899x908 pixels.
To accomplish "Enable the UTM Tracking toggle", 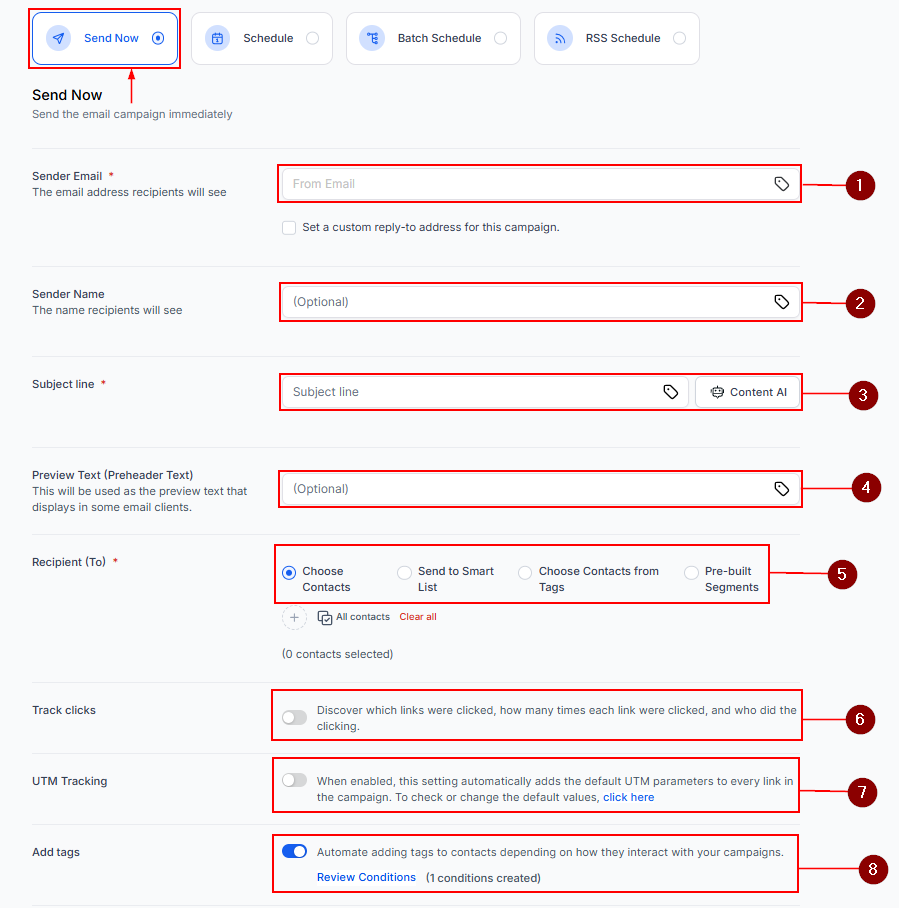I will (294, 780).
